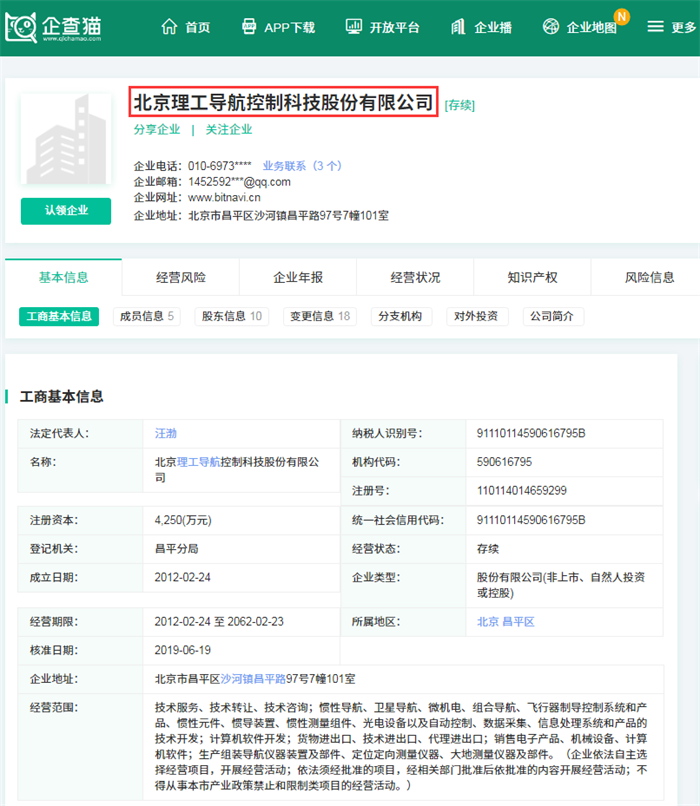Click the APP下载 printer-style icon
Image resolution: width=700 pixels, height=806 pixels.
tap(249, 26)
